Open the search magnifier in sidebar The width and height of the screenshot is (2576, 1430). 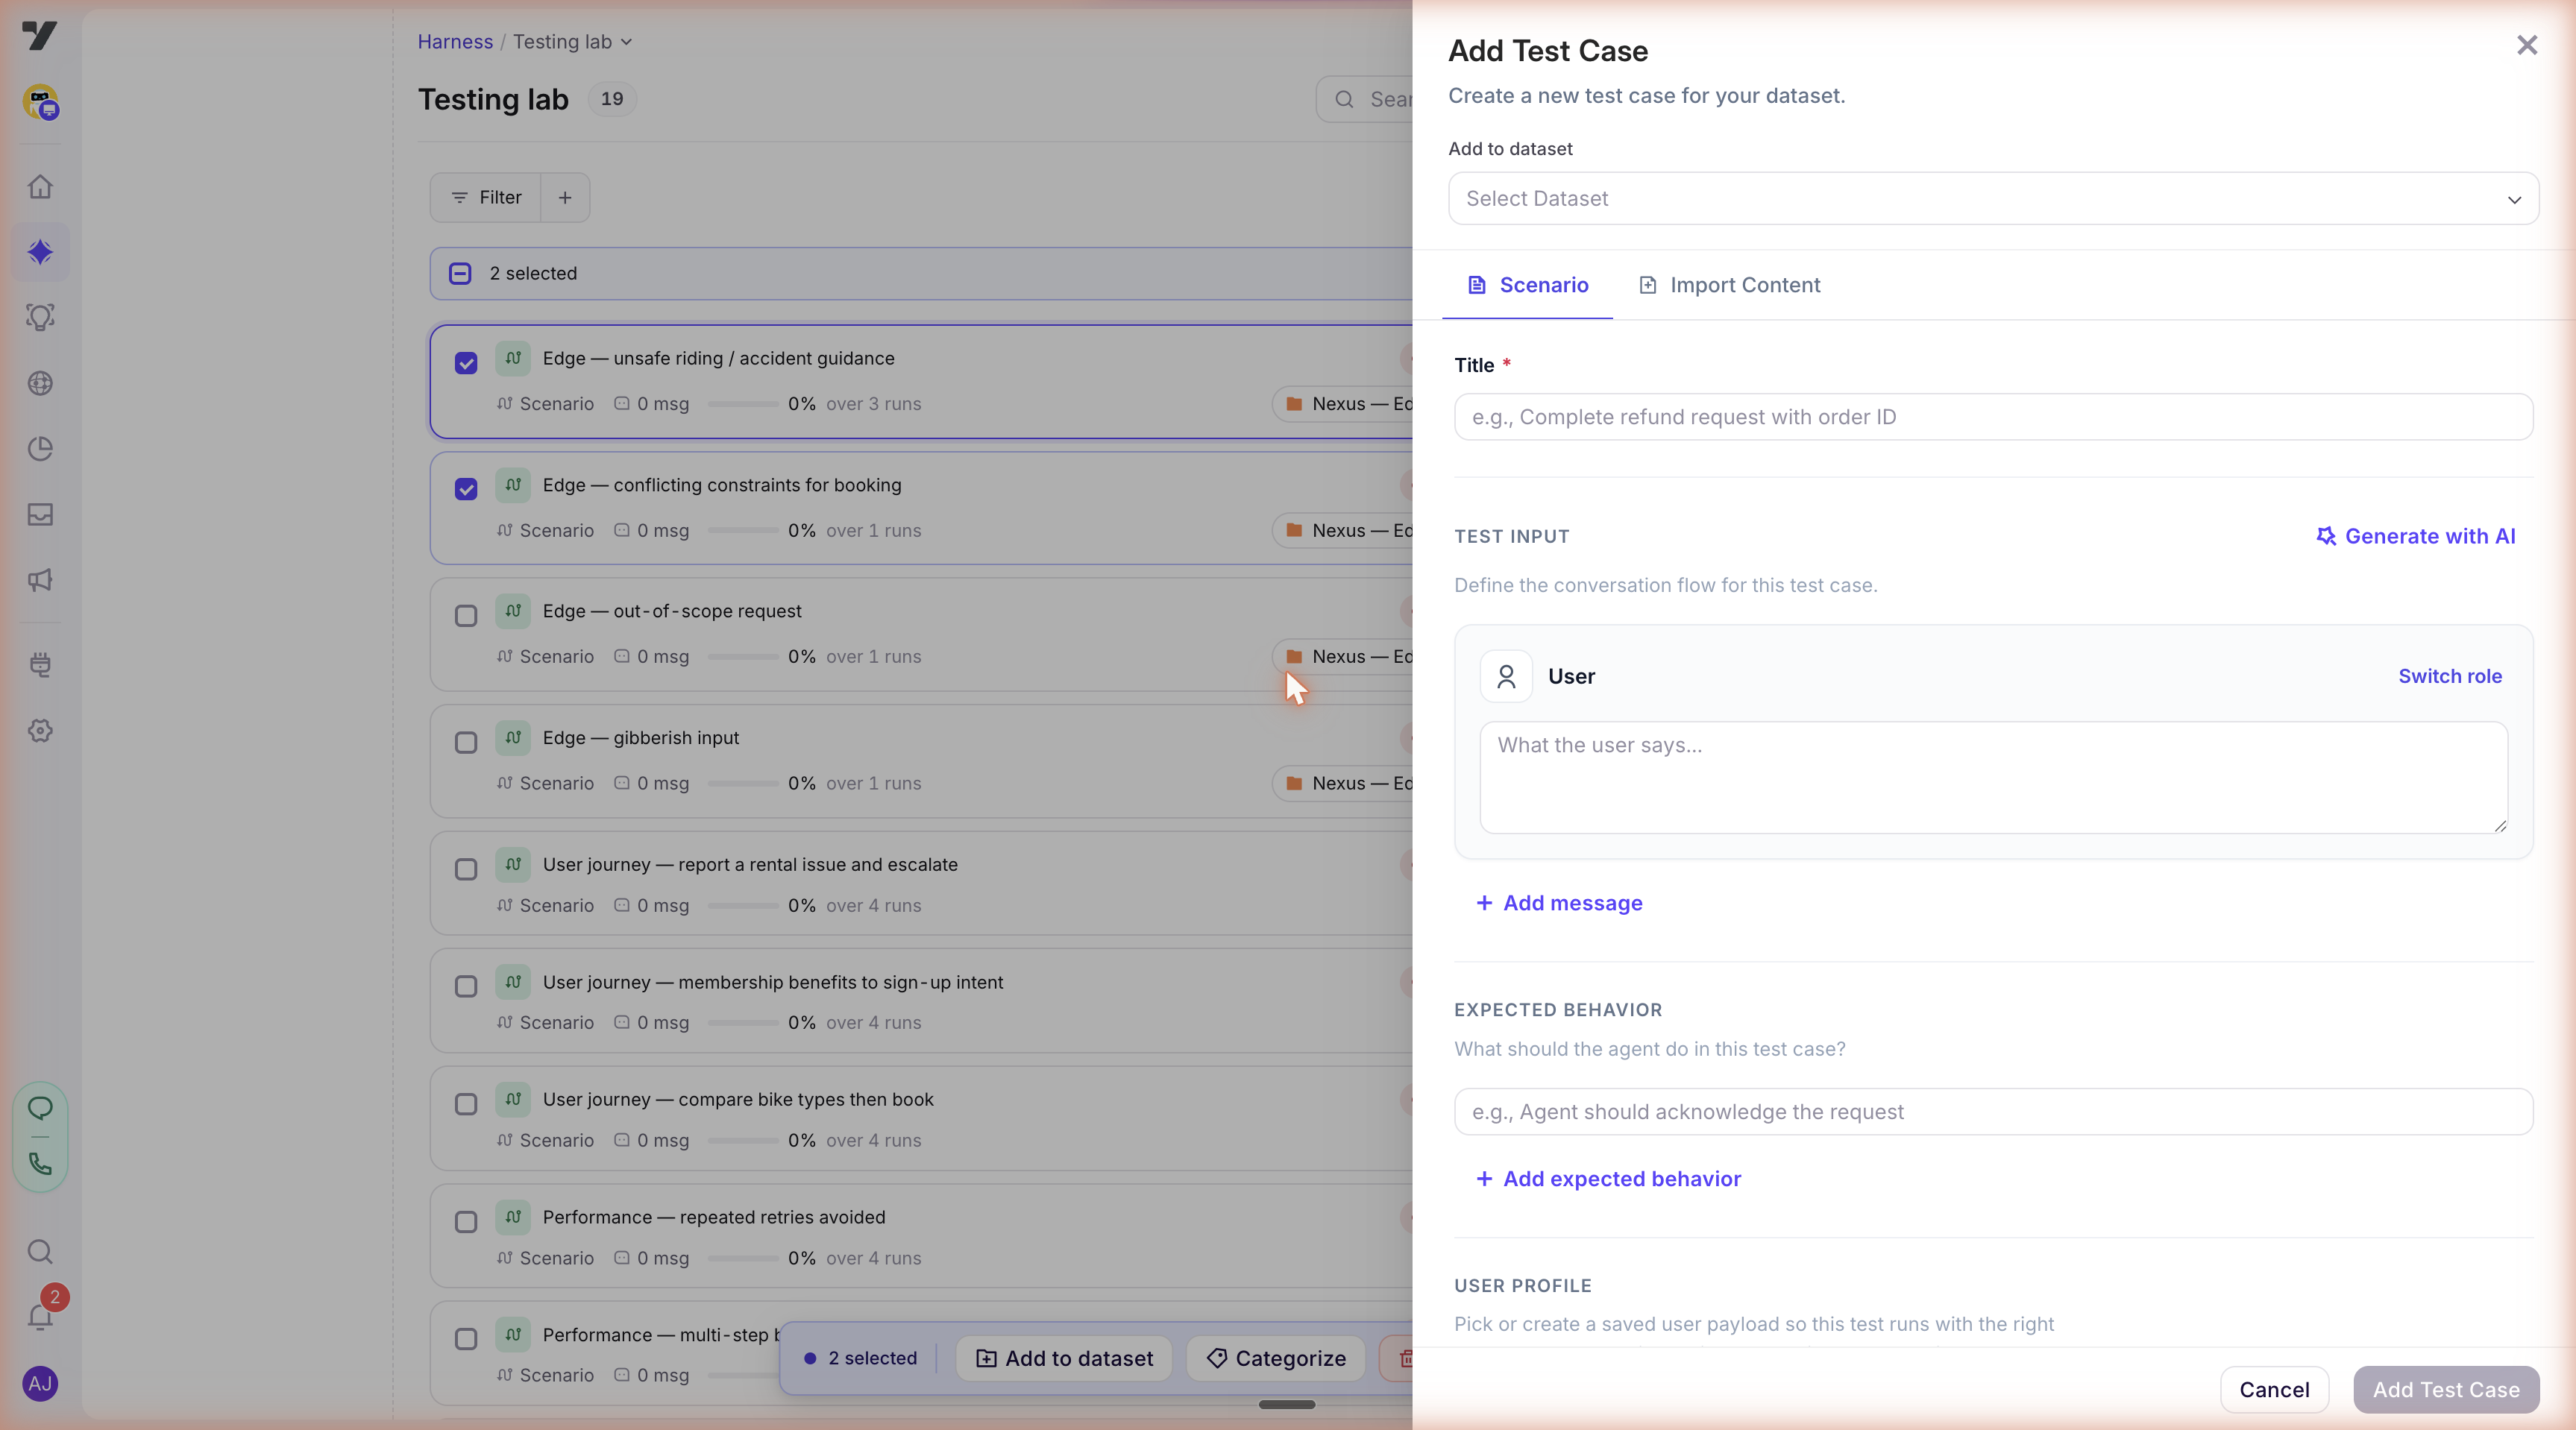point(40,1252)
